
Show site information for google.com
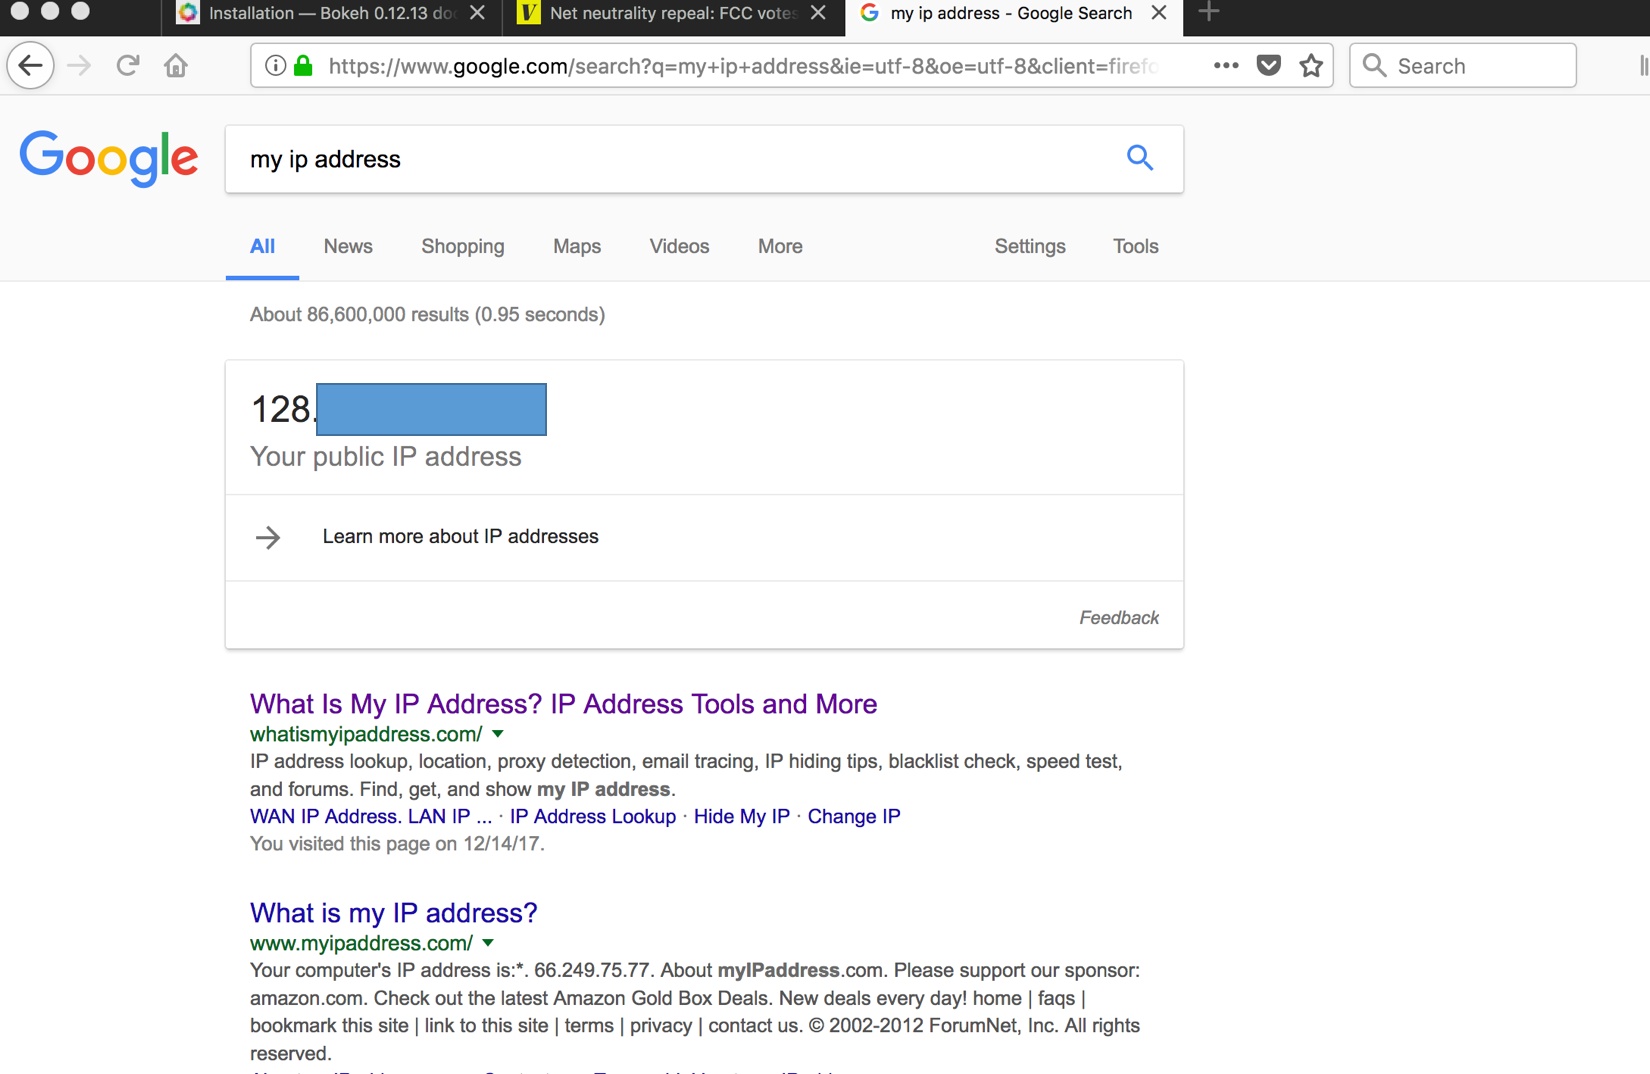point(275,66)
